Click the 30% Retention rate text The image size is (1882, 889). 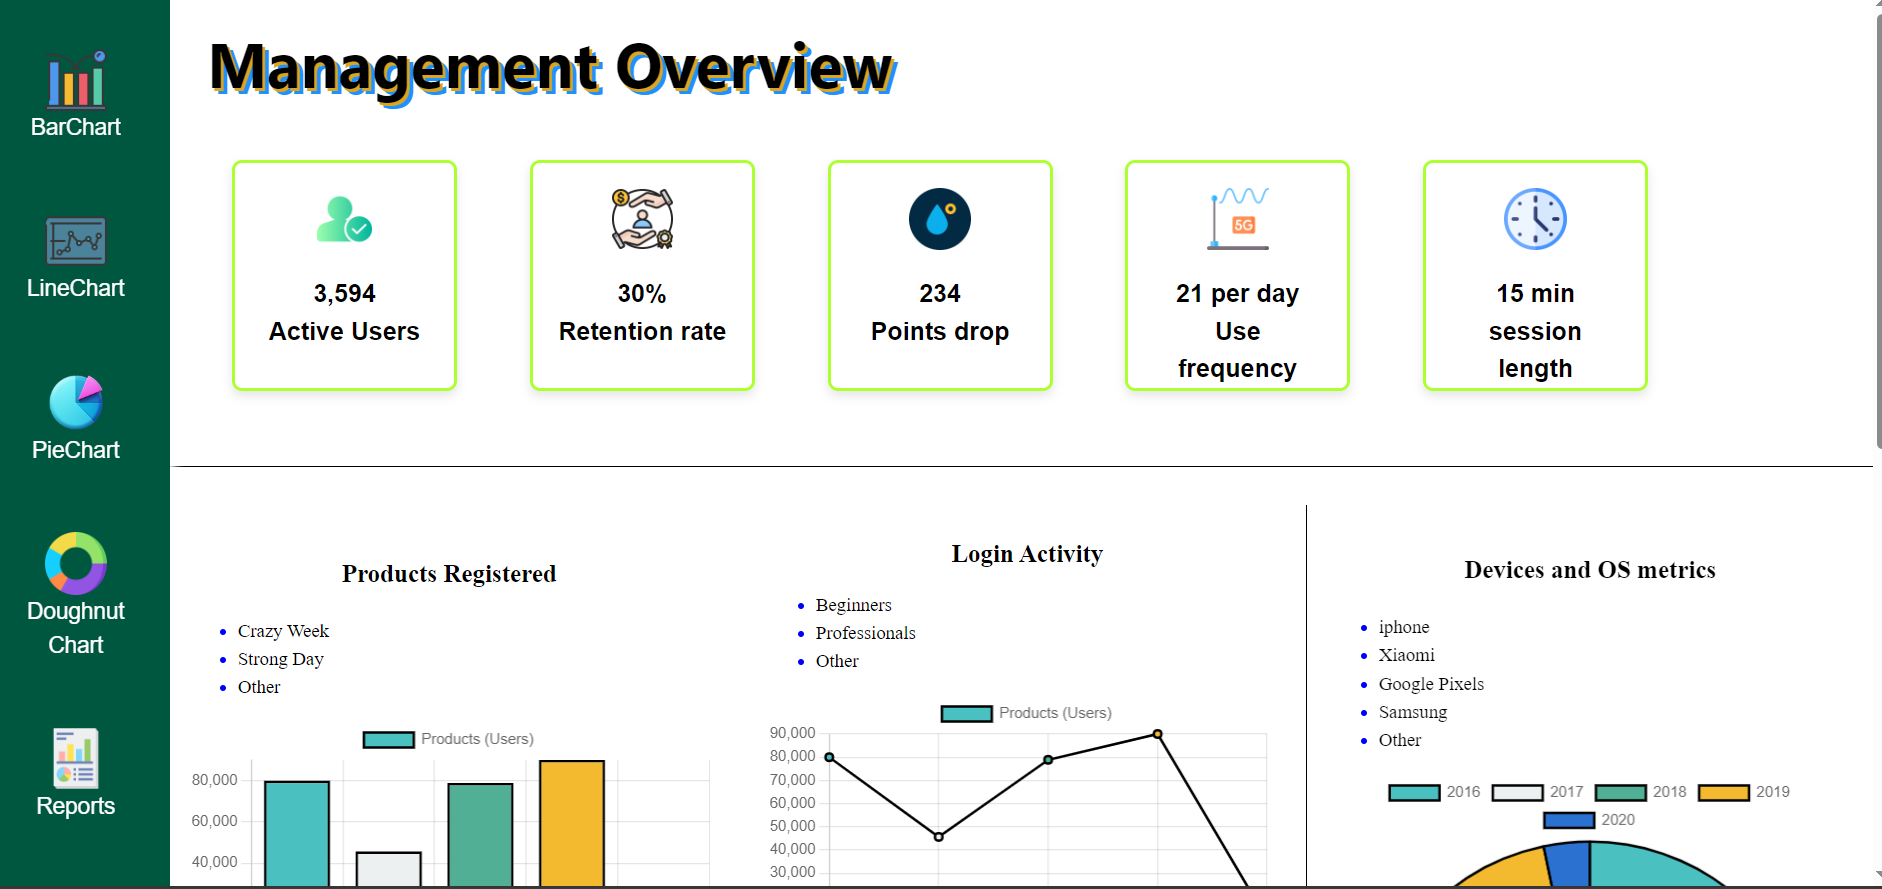pyautogui.click(x=642, y=312)
